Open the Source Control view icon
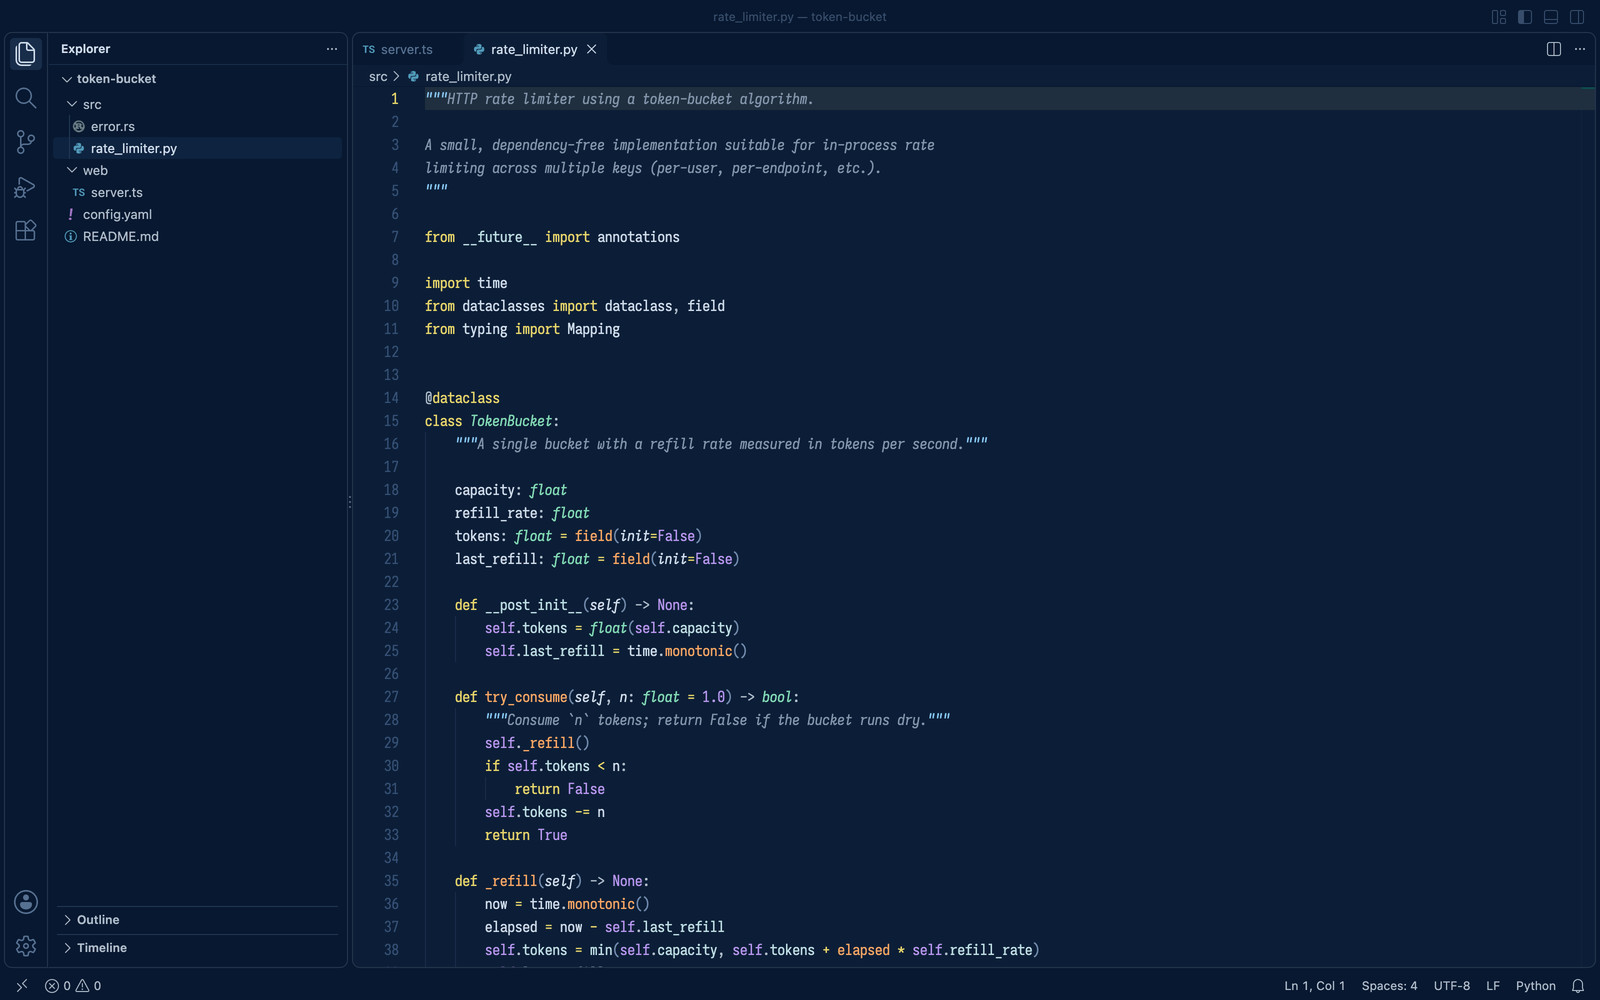The width and height of the screenshot is (1600, 1000). click(x=26, y=142)
